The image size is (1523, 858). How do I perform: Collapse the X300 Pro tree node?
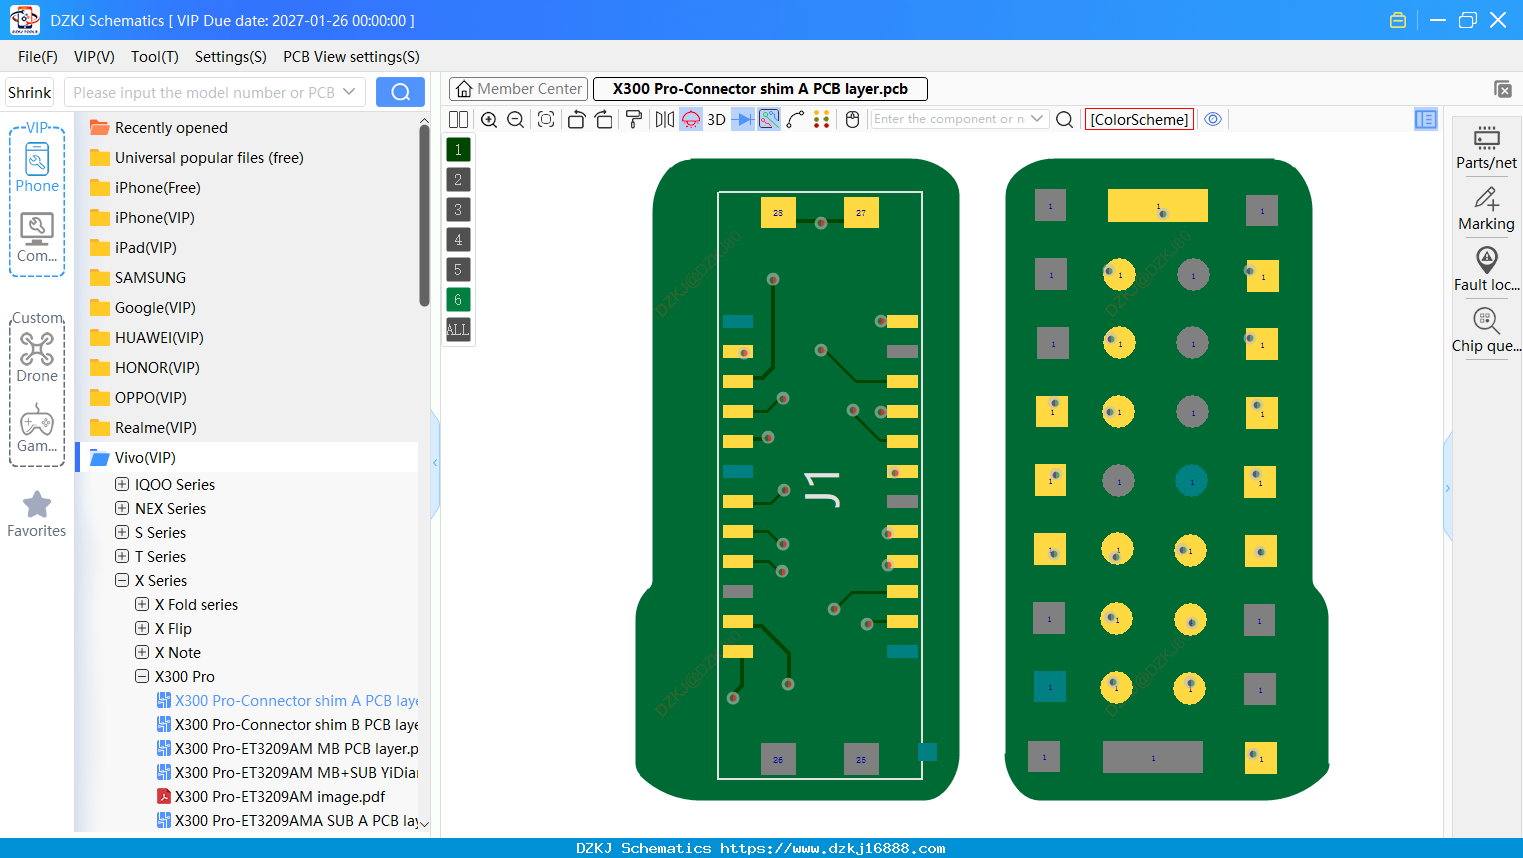click(x=142, y=676)
